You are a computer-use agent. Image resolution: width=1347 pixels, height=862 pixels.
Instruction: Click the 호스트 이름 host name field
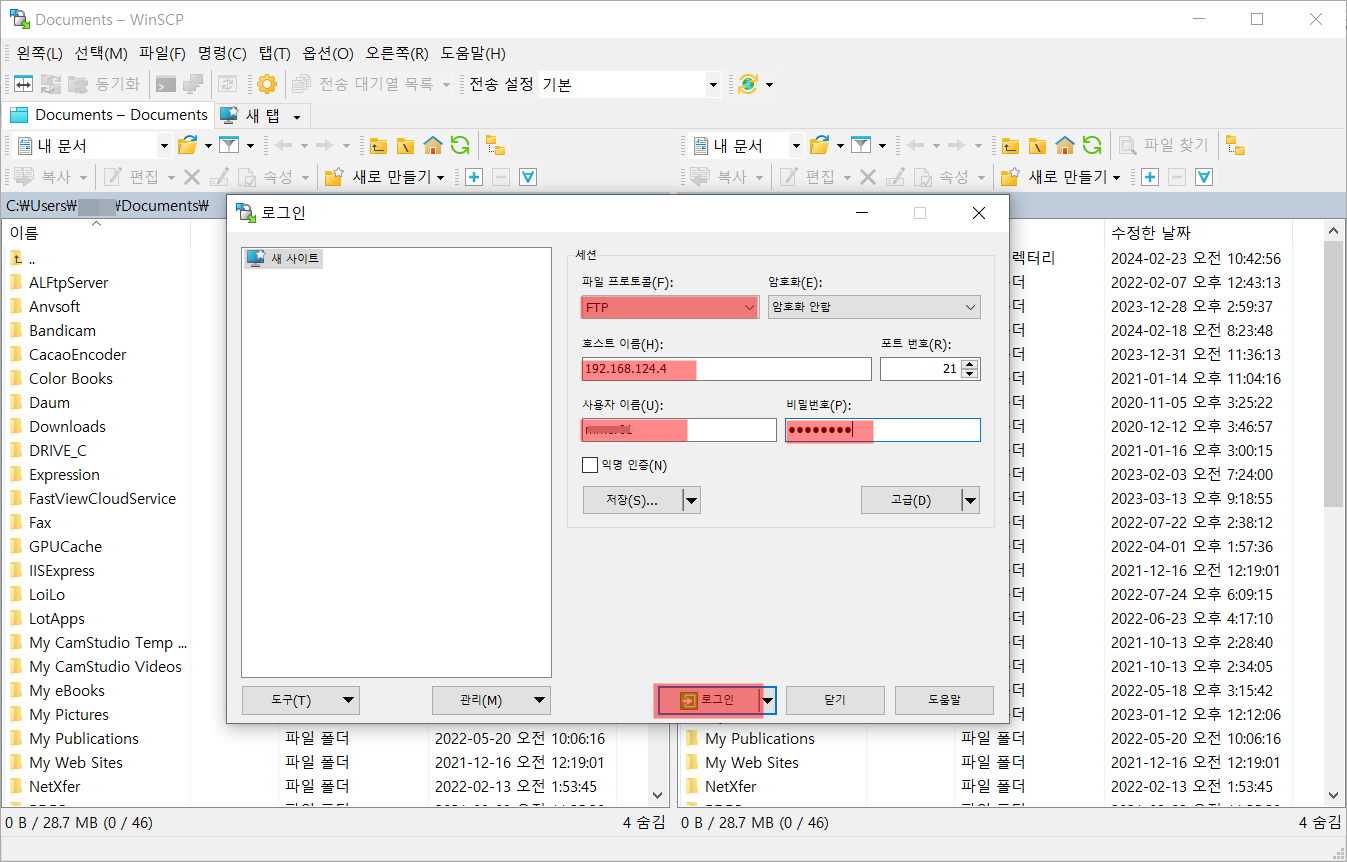point(726,369)
